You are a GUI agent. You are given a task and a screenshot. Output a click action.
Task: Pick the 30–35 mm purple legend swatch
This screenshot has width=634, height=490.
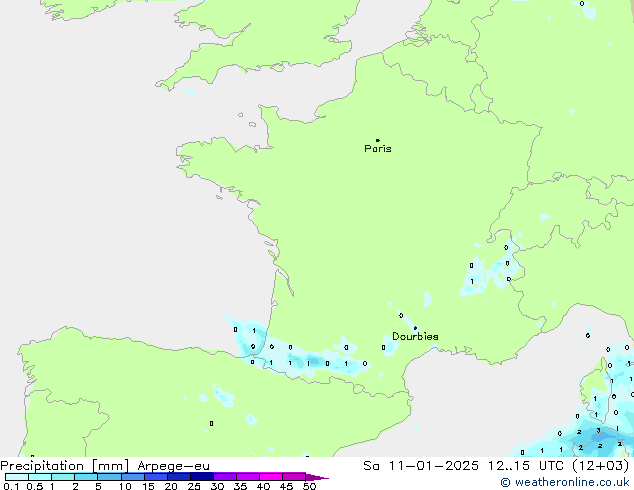(x=225, y=477)
